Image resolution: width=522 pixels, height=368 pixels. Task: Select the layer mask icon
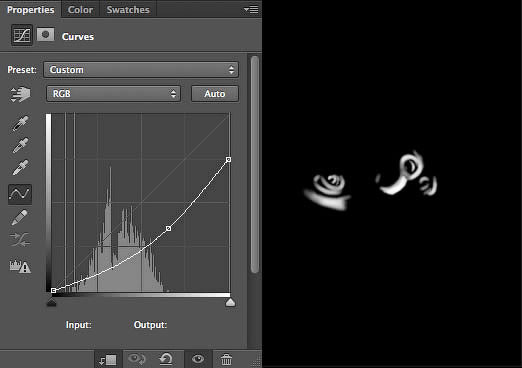tap(46, 34)
